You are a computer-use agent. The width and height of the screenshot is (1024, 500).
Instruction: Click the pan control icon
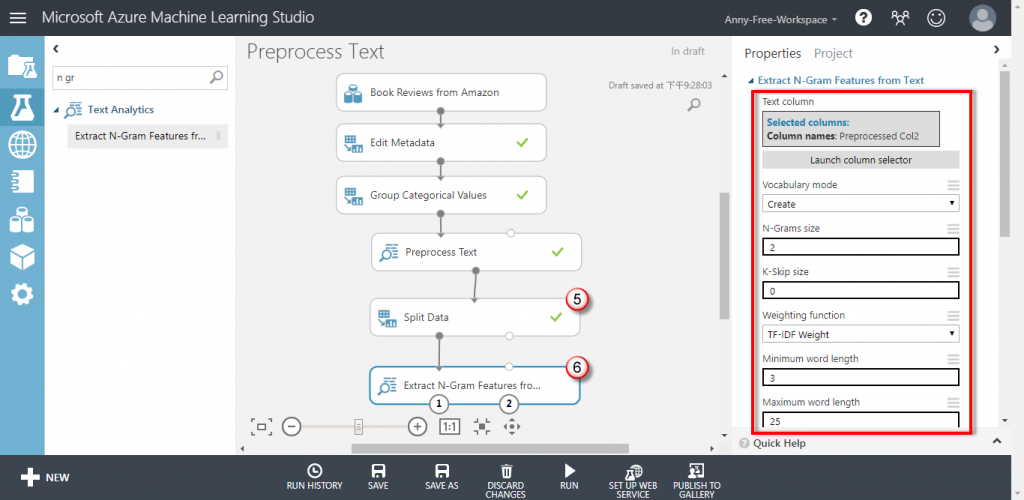pos(512,427)
